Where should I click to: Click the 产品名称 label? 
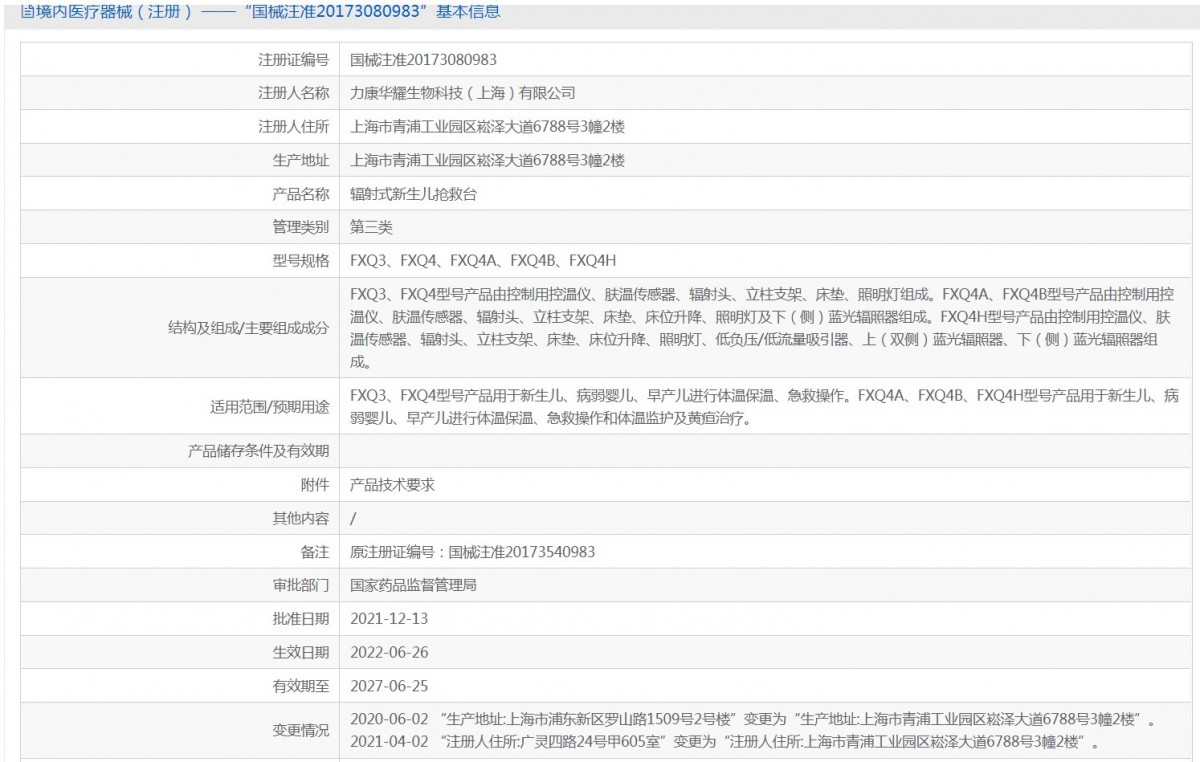click(300, 194)
